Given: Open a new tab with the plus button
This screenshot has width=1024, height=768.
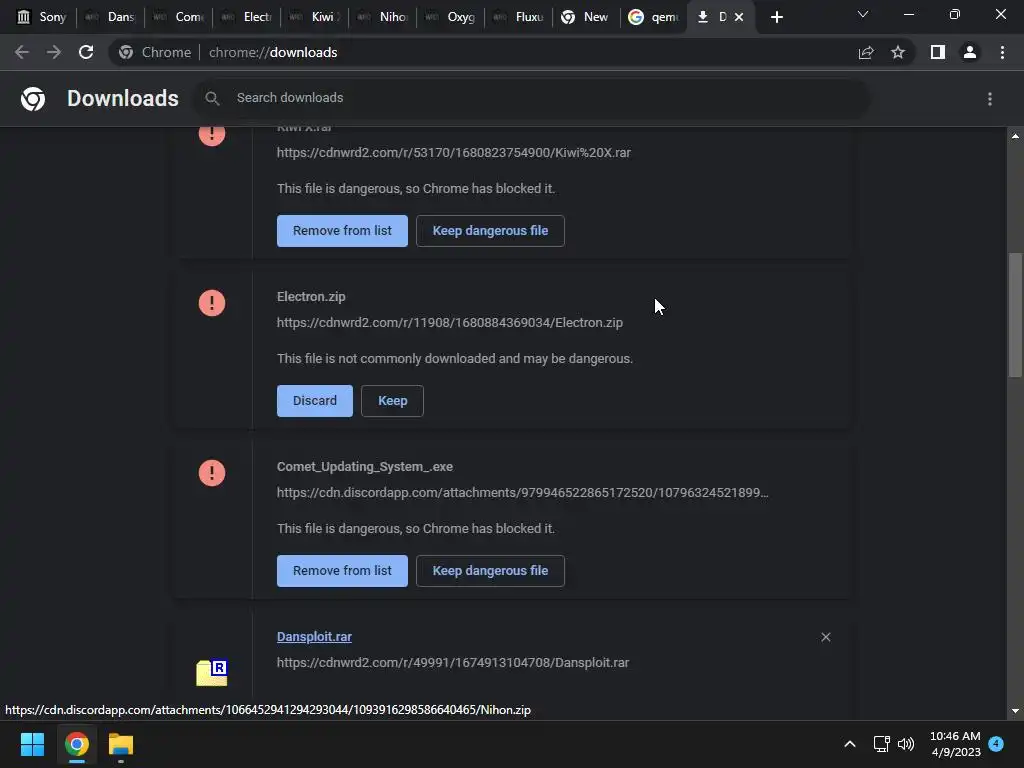Looking at the screenshot, I should [x=776, y=17].
